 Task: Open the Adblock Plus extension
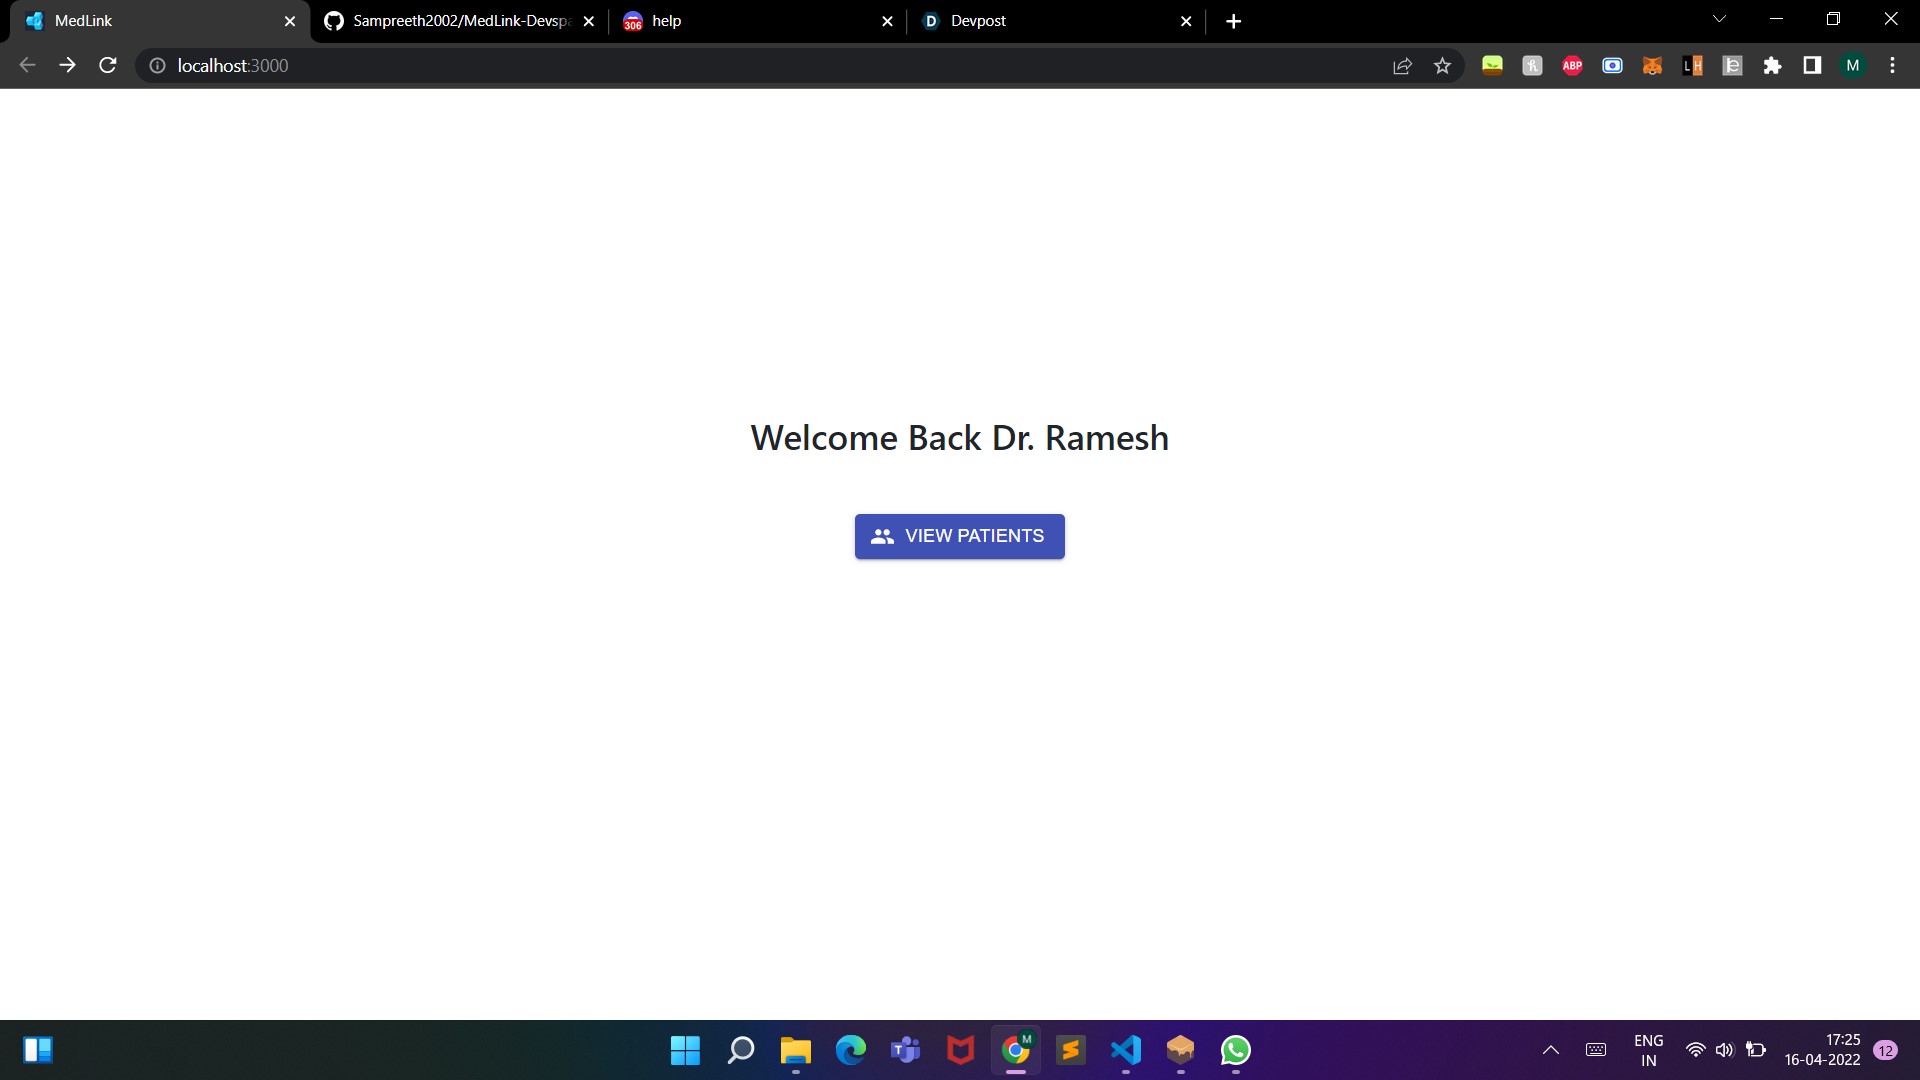1572,65
